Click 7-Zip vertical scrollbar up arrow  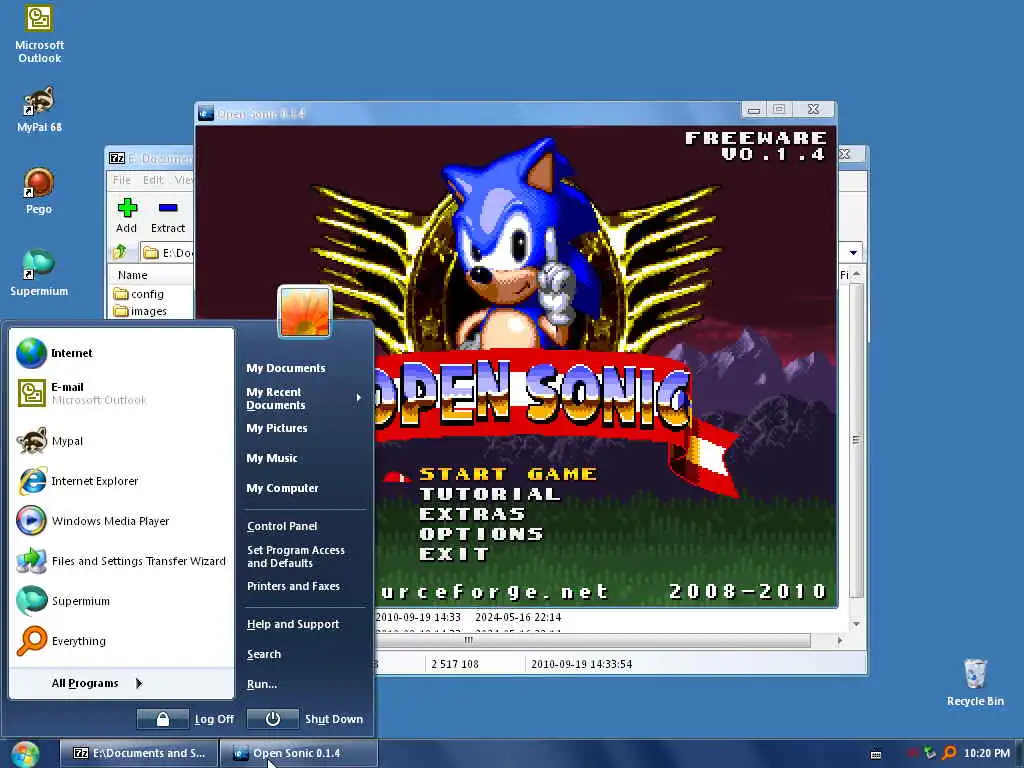pyautogui.click(x=856, y=274)
